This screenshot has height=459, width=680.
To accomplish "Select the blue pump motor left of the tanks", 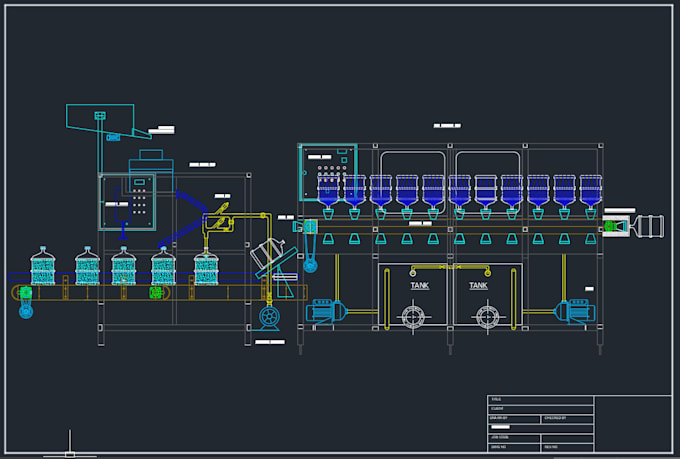I will (x=327, y=311).
